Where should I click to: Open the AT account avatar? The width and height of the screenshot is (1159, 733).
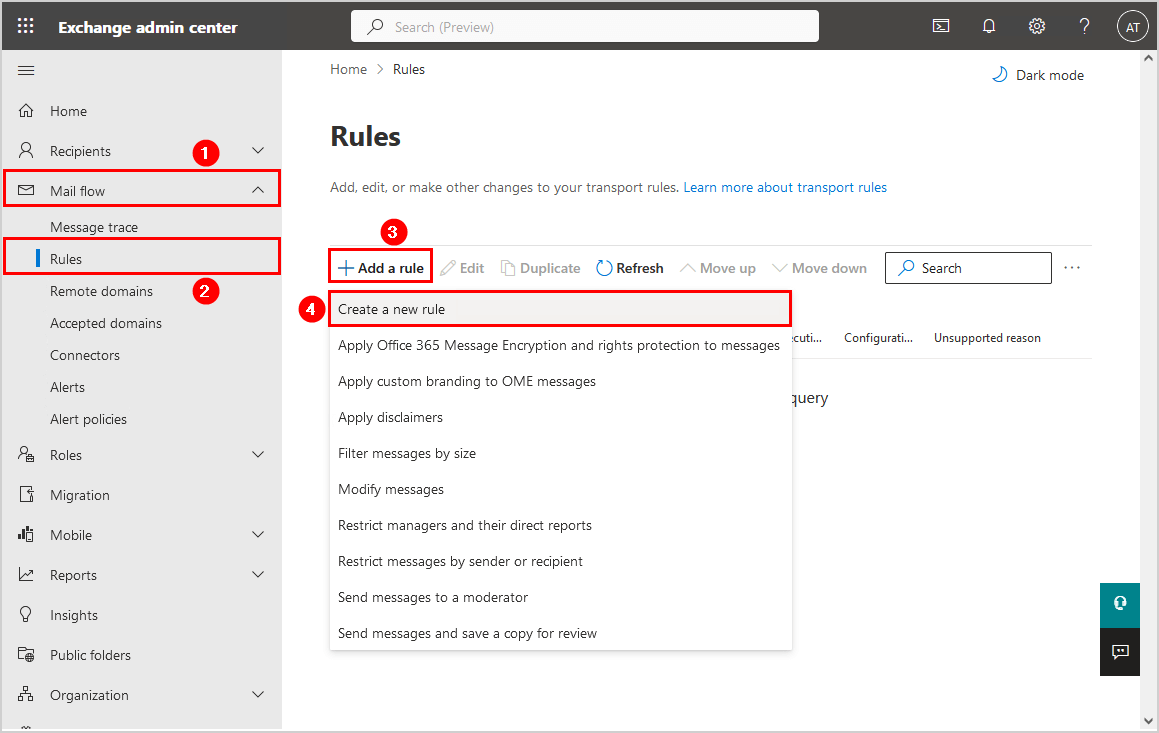1132,27
